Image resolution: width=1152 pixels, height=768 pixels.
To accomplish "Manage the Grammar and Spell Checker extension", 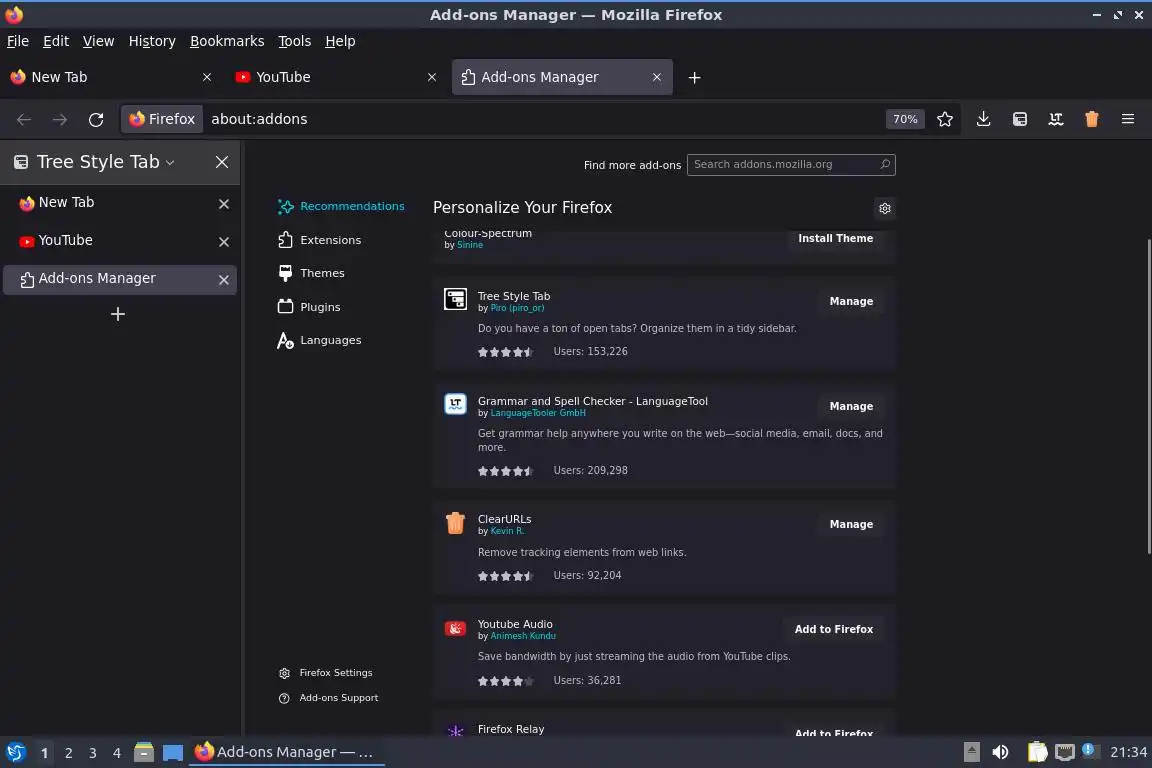I will [851, 406].
